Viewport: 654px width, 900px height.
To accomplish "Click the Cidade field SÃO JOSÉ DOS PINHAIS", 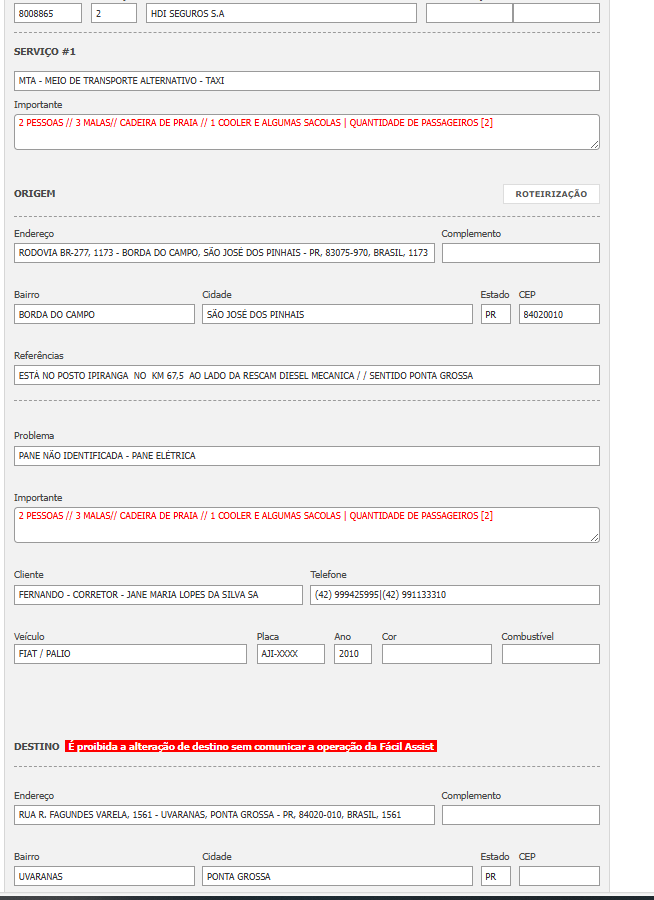I will [337, 314].
